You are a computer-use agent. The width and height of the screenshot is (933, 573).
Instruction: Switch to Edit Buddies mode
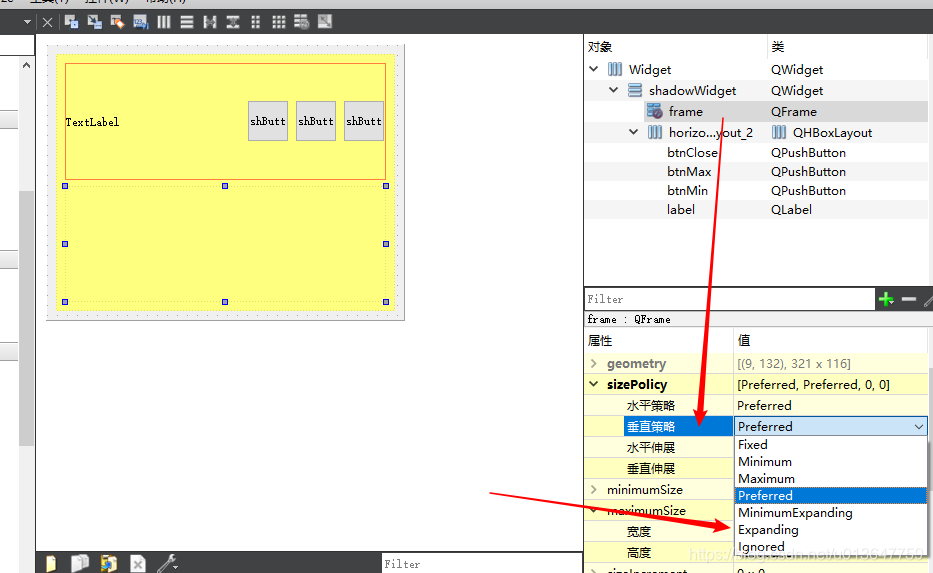[x=118, y=22]
